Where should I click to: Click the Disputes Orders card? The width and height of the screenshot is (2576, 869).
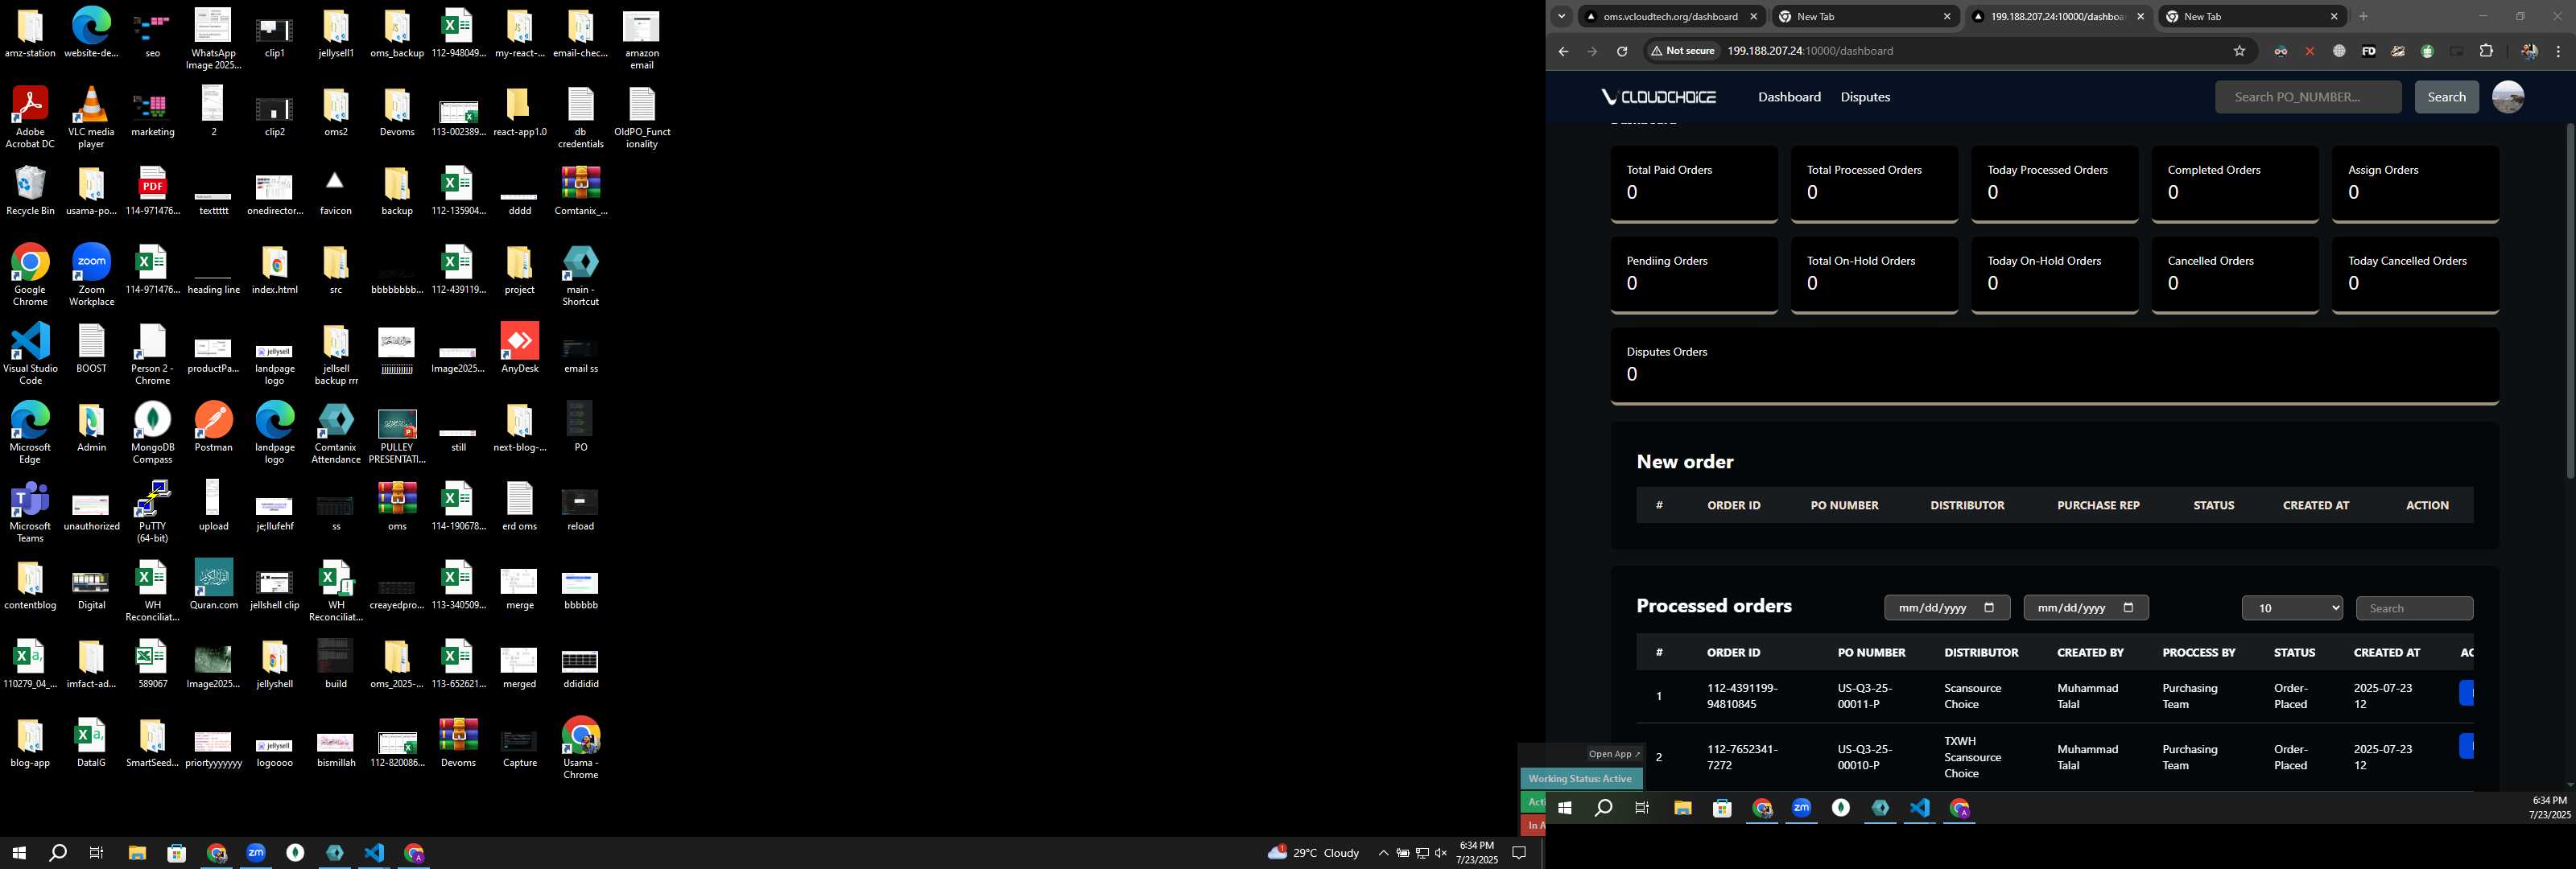click(2054, 366)
